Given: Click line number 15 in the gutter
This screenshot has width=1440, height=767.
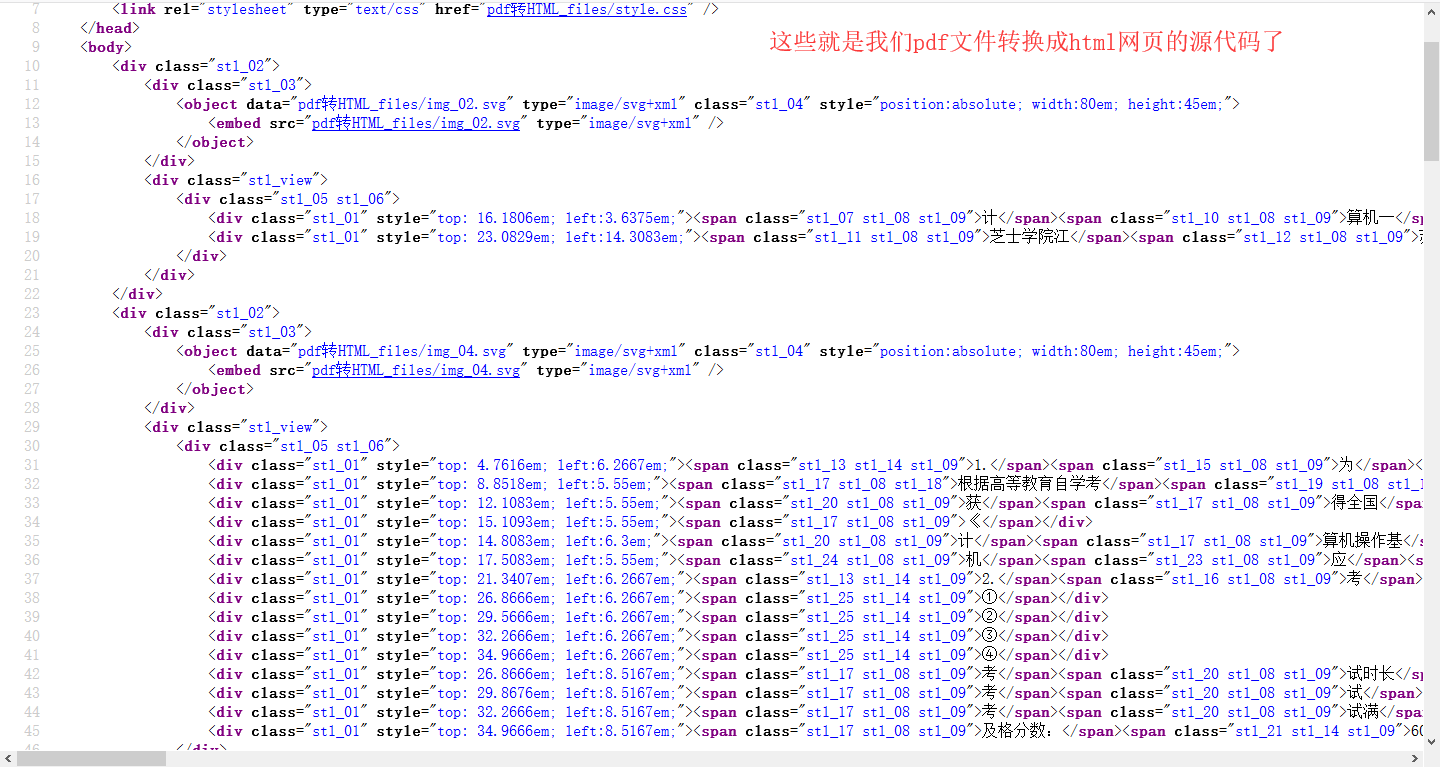Looking at the screenshot, I should pyautogui.click(x=31, y=161).
